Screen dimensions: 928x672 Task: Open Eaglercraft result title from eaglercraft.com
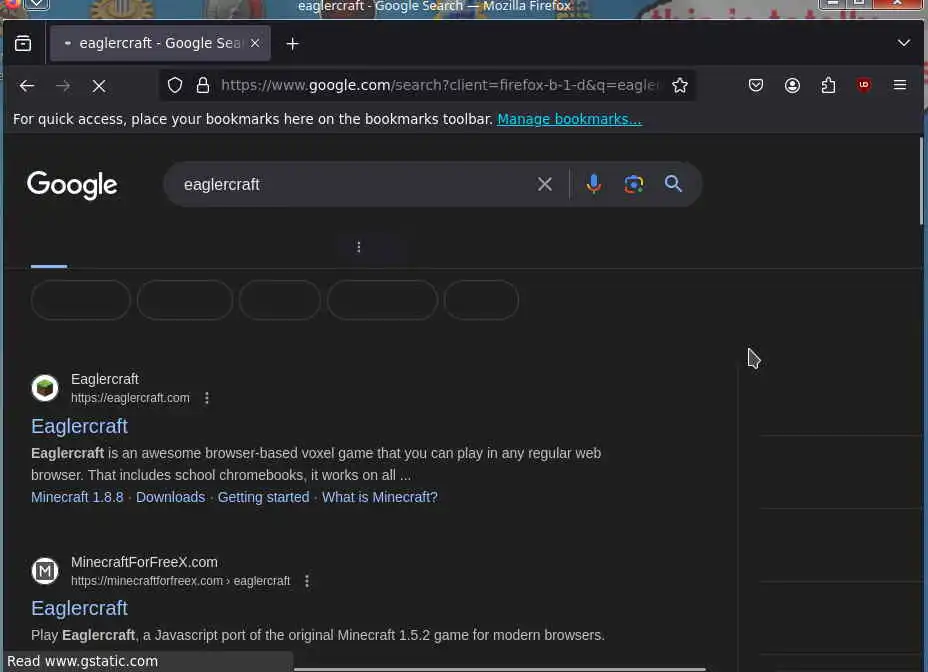click(x=79, y=426)
